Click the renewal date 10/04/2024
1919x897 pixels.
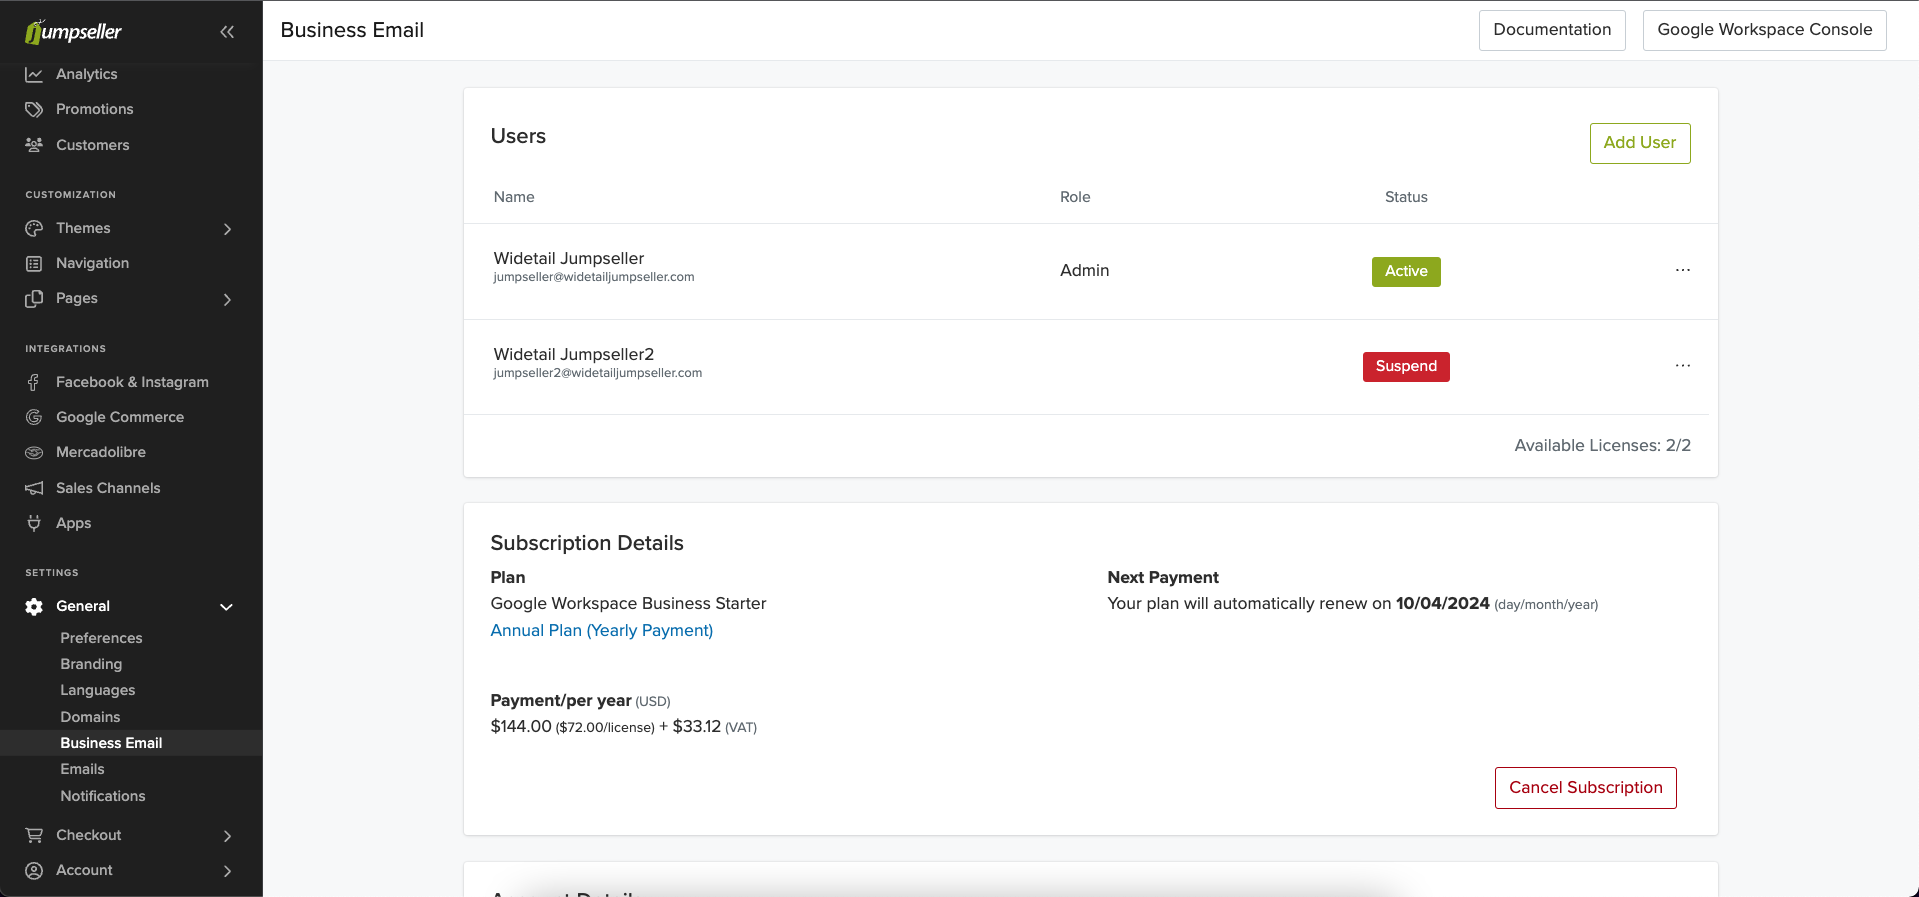point(1443,603)
